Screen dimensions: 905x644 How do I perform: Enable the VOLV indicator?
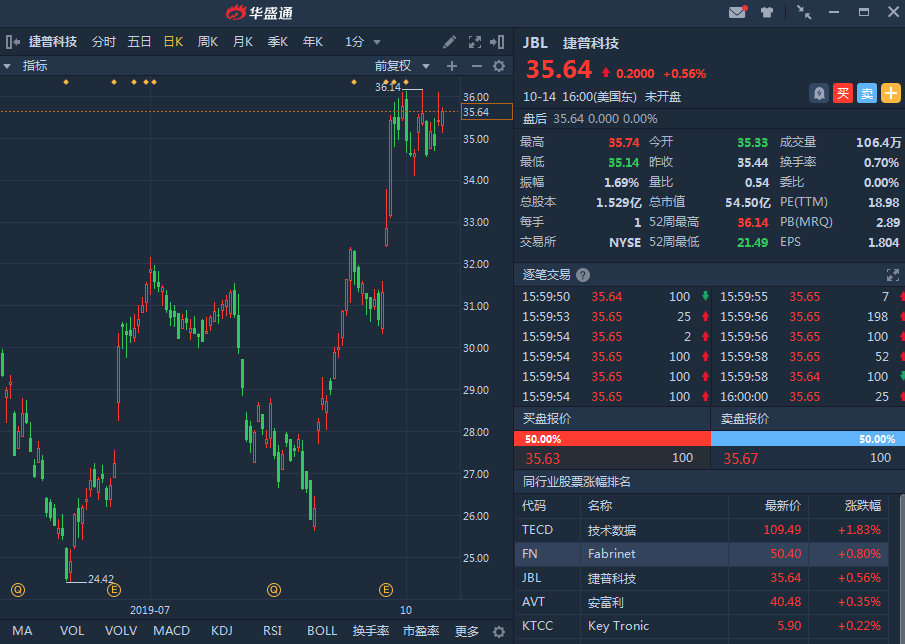[x=121, y=631]
